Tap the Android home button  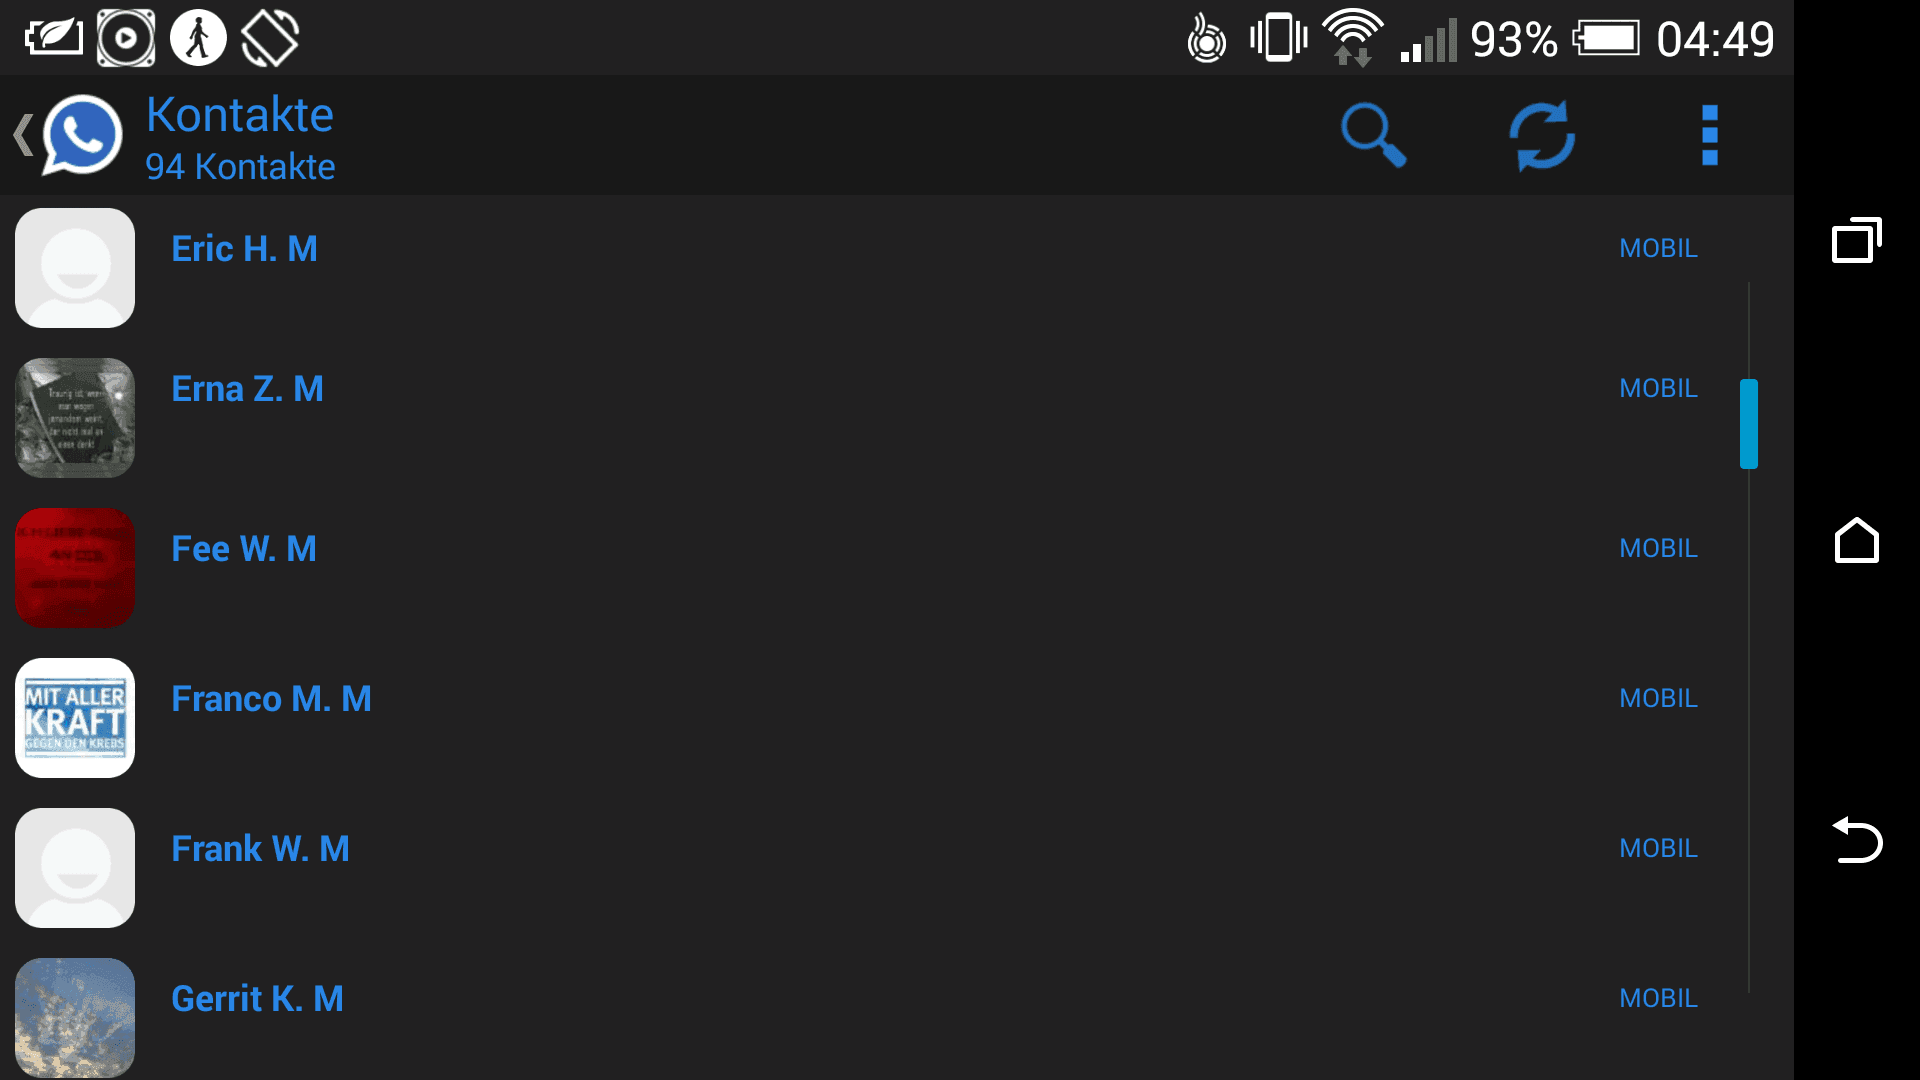[1857, 540]
